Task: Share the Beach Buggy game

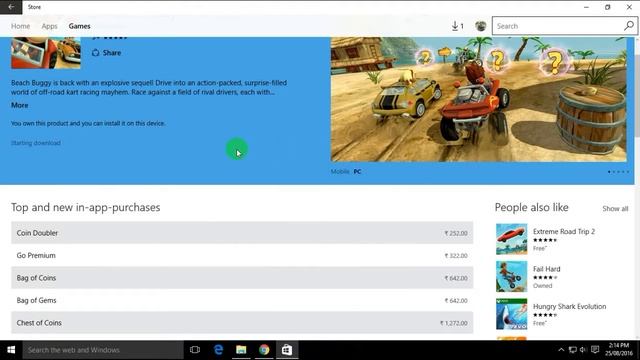Action: click(x=106, y=53)
